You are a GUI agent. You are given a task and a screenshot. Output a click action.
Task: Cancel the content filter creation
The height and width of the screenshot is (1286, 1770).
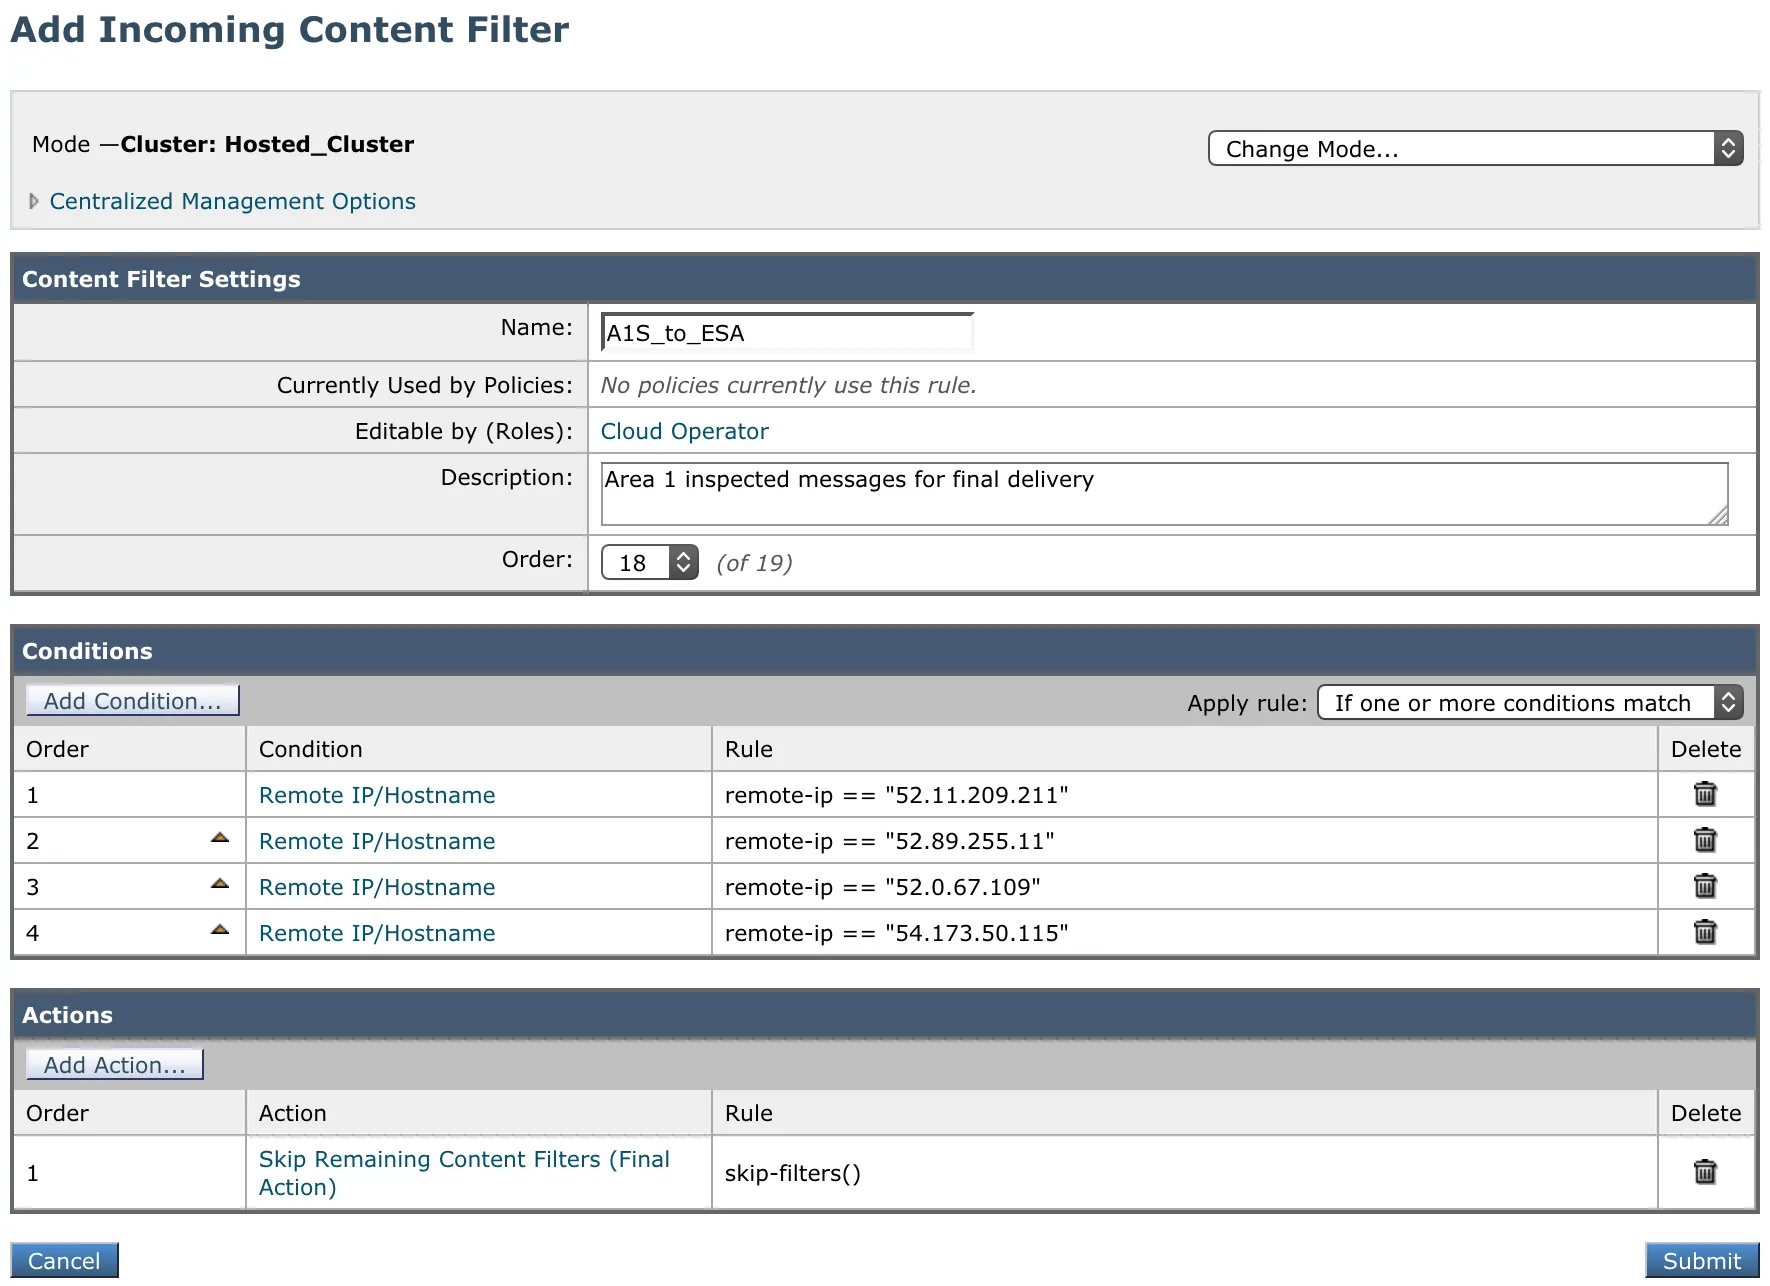coord(64,1260)
